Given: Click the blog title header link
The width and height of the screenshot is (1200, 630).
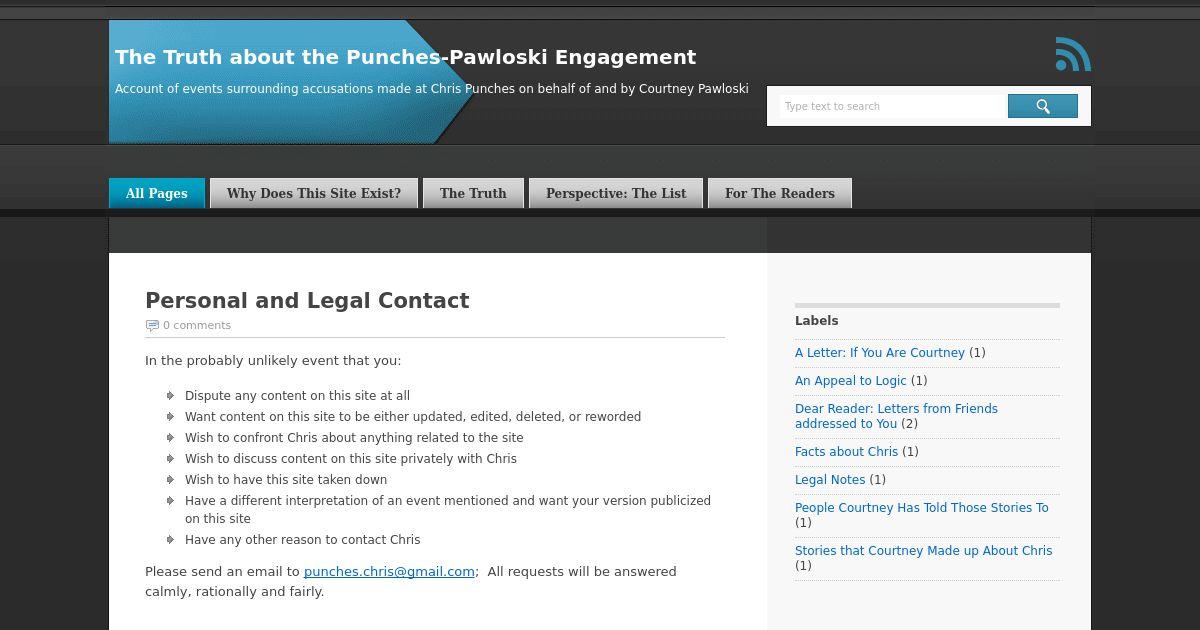Looking at the screenshot, I should pos(405,57).
